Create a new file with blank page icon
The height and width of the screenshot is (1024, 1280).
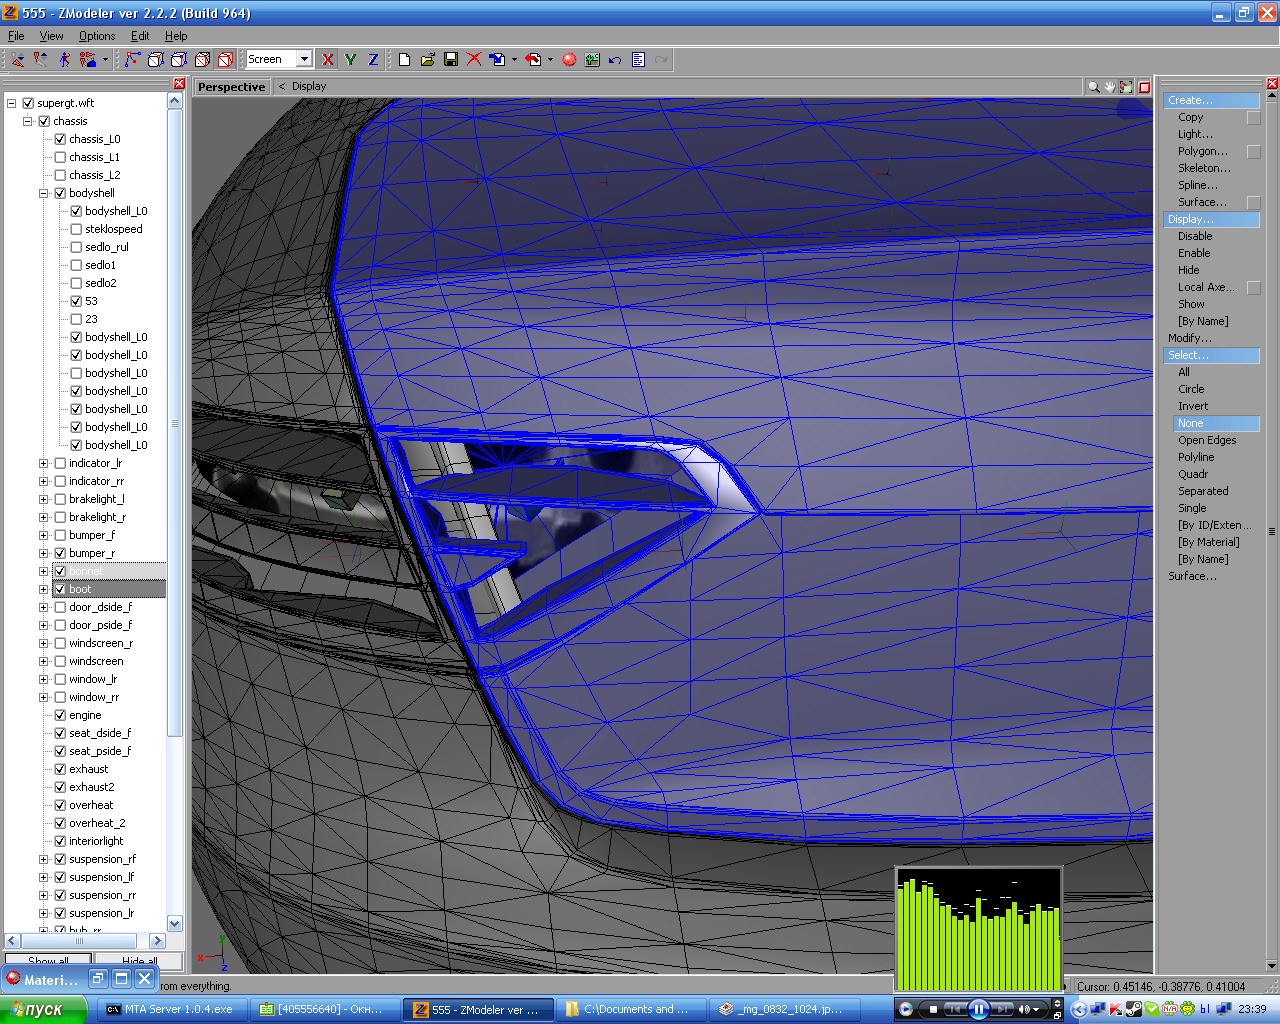[404, 60]
